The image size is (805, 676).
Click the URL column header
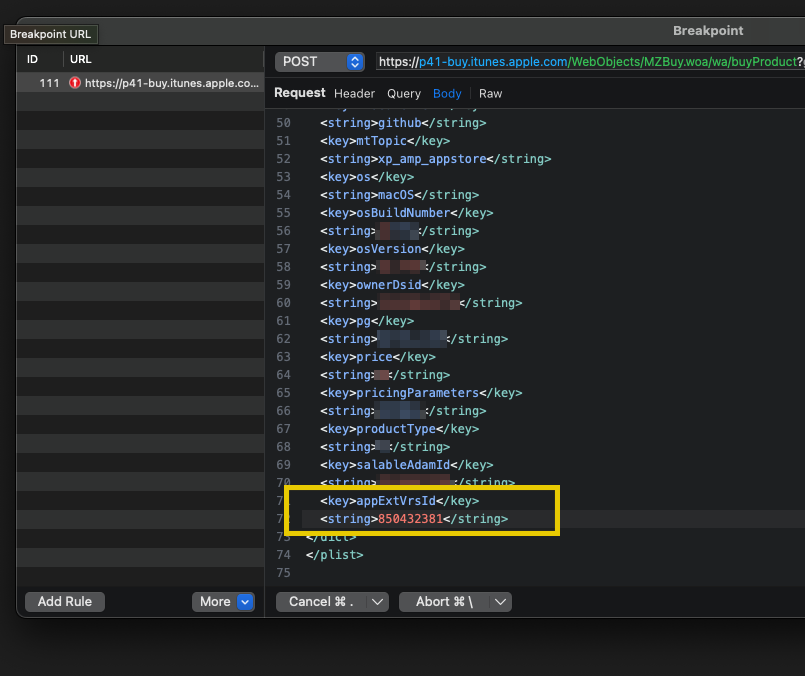pyautogui.click(x=81, y=59)
